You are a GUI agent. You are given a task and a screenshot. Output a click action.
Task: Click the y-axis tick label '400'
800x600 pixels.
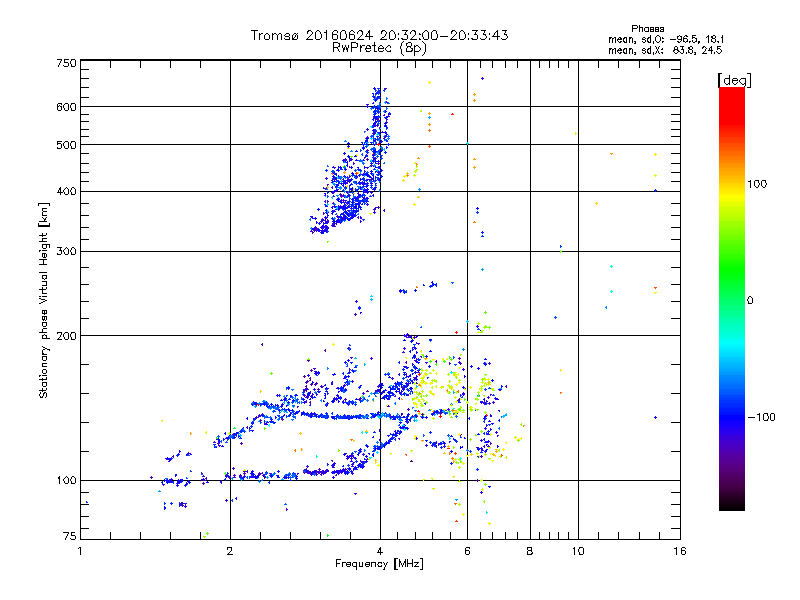[x=66, y=192]
